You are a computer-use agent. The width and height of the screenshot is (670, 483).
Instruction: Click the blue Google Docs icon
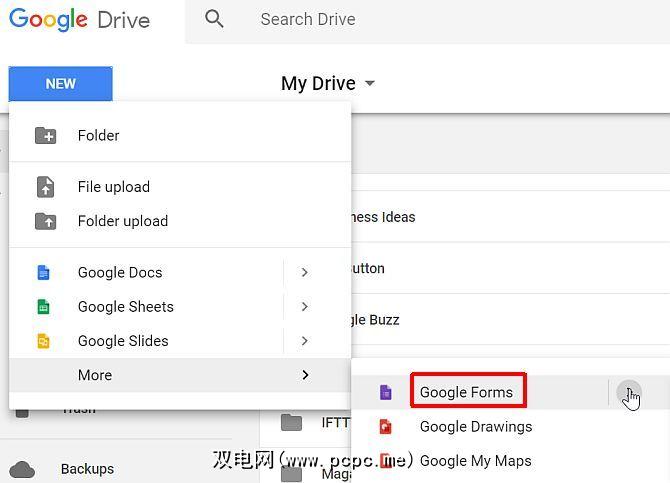click(43, 272)
